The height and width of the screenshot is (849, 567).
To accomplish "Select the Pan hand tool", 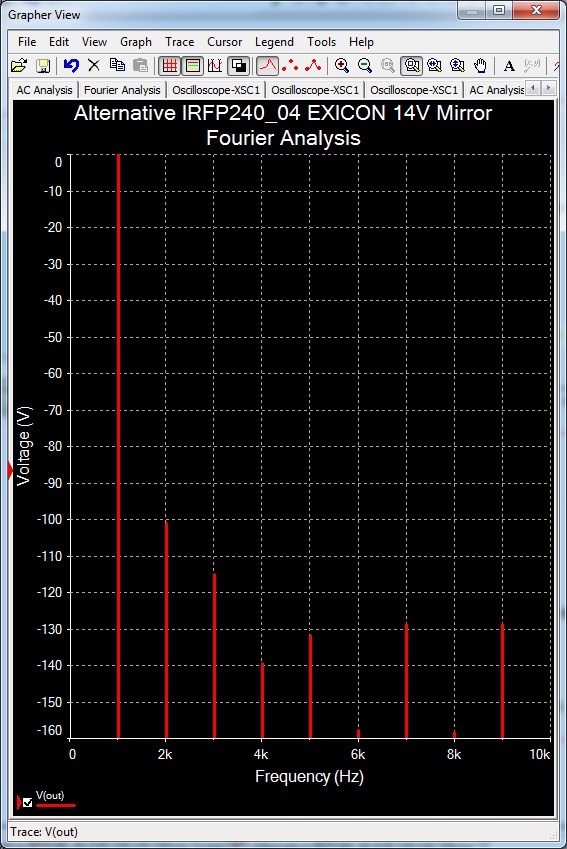I will coord(480,66).
